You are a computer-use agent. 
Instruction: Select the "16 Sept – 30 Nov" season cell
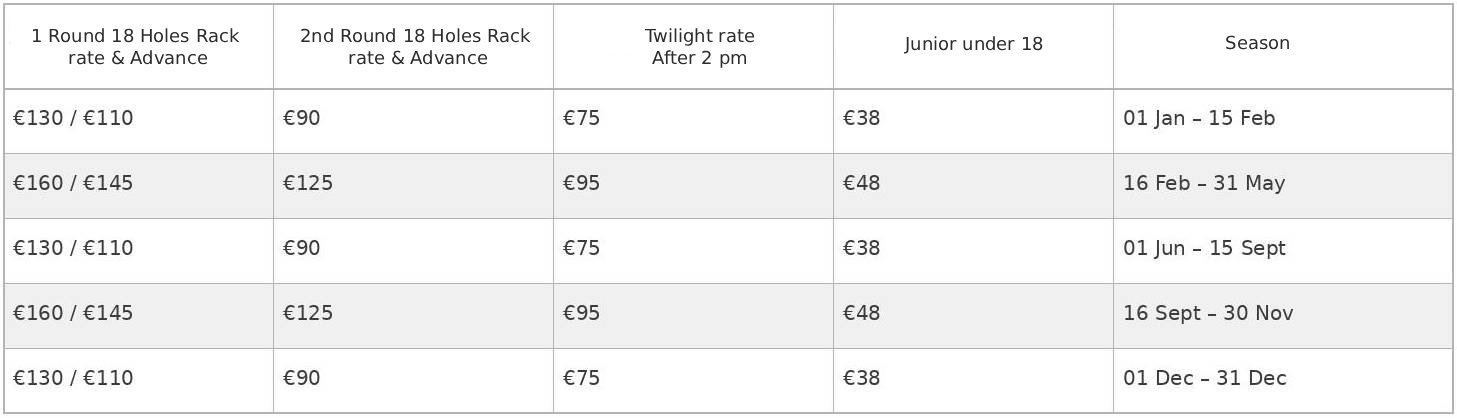[1207, 314]
